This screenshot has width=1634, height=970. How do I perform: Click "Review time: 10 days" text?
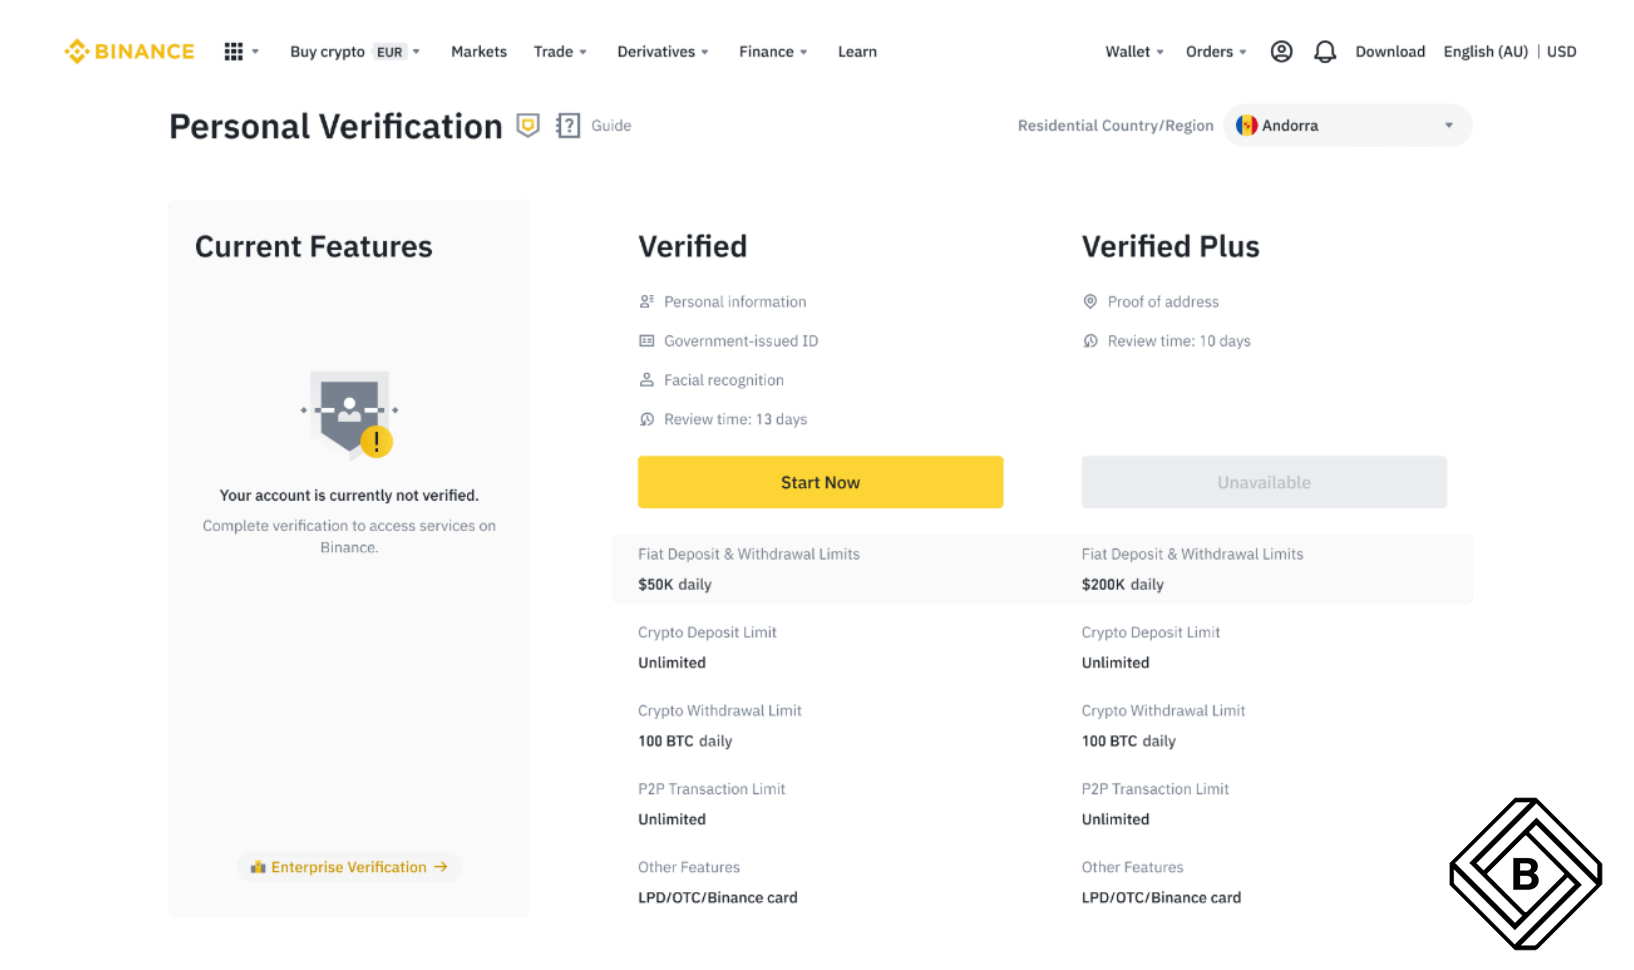coord(1179,340)
